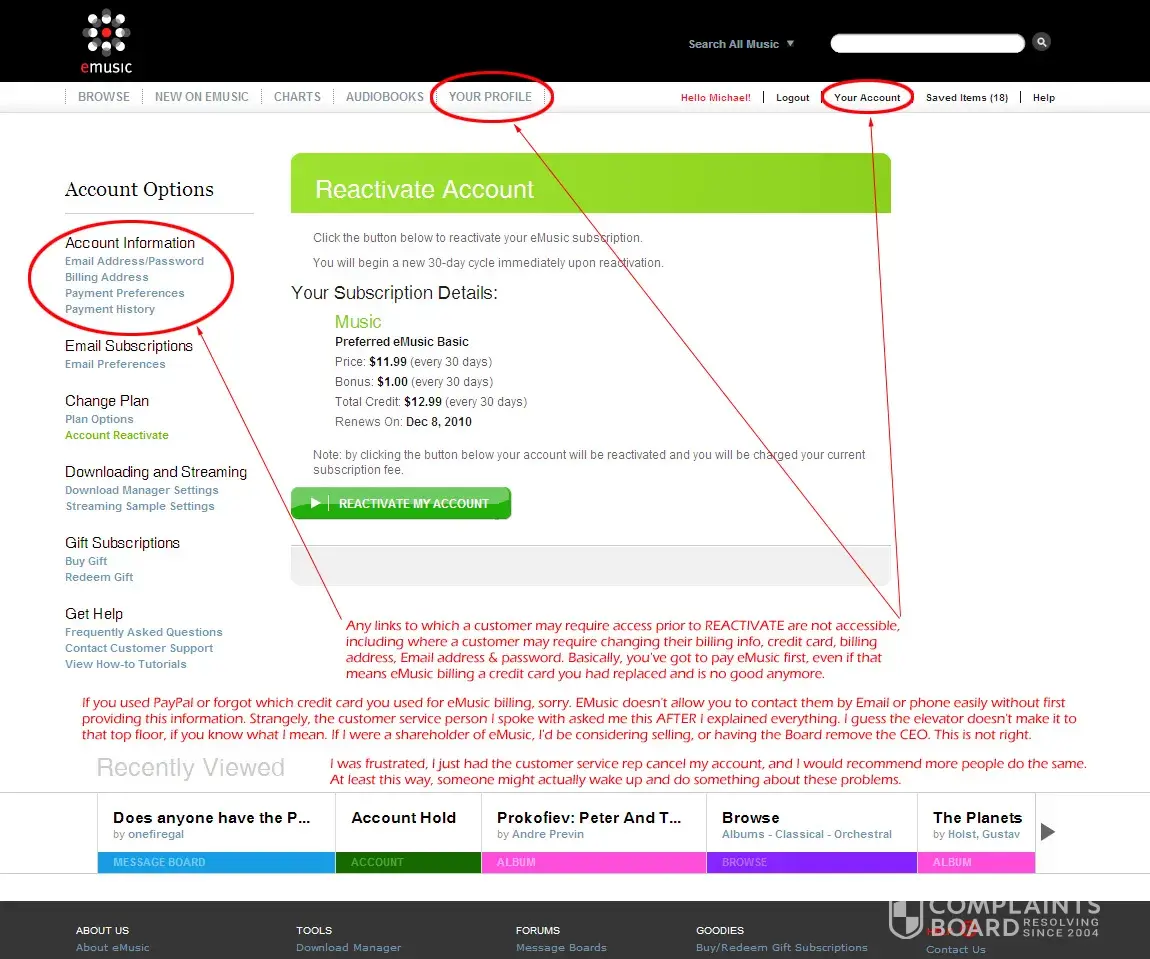Screen dimensions: 1150x959
Task: Click Preferred eMusic Basic text
Action: click(402, 342)
